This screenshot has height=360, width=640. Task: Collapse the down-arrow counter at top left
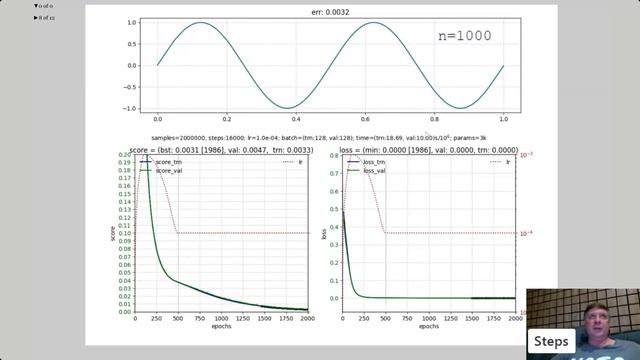pyautogui.click(x=43, y=6)
